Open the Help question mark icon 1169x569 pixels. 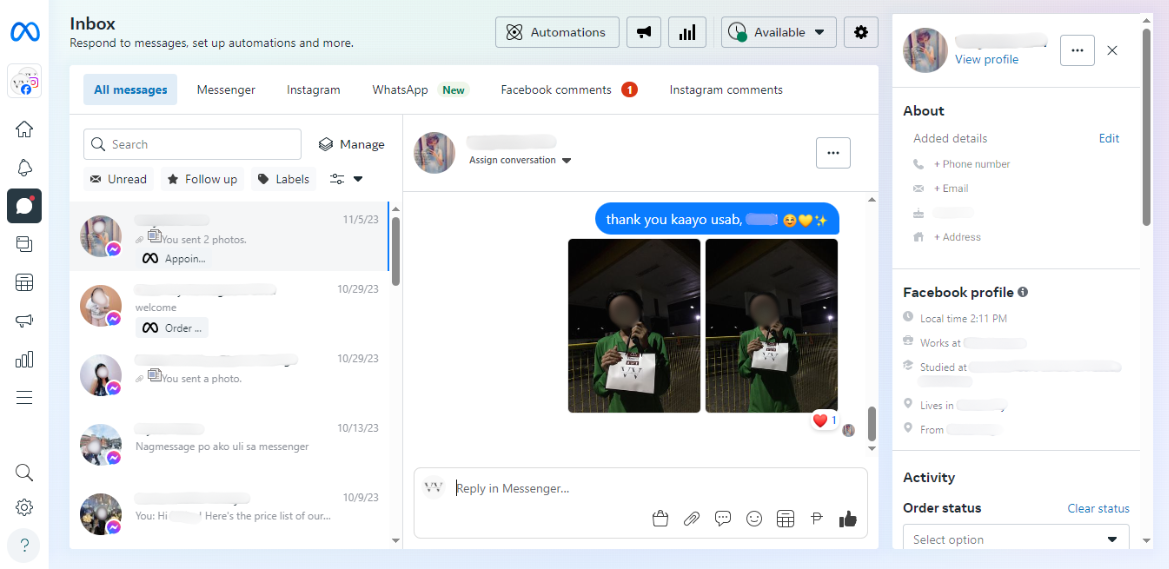pos(25,545)
